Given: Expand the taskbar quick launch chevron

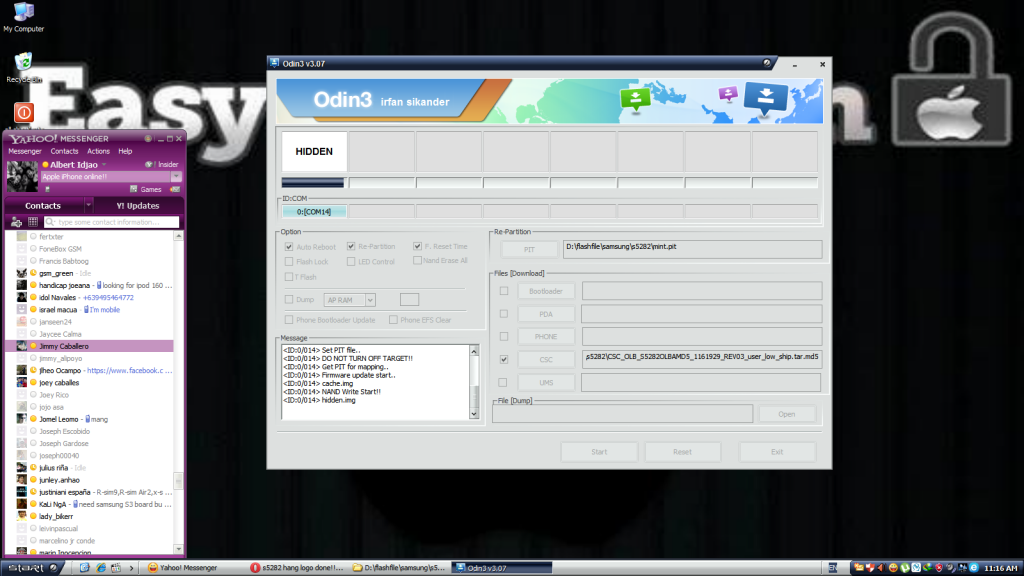Looking at the screenshot, I should [131, 568].
